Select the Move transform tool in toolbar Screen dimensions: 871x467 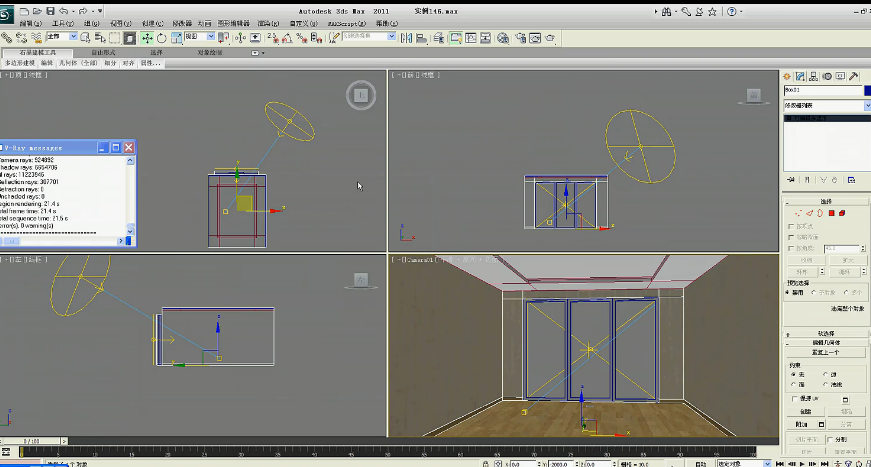[x=148, y=38]
